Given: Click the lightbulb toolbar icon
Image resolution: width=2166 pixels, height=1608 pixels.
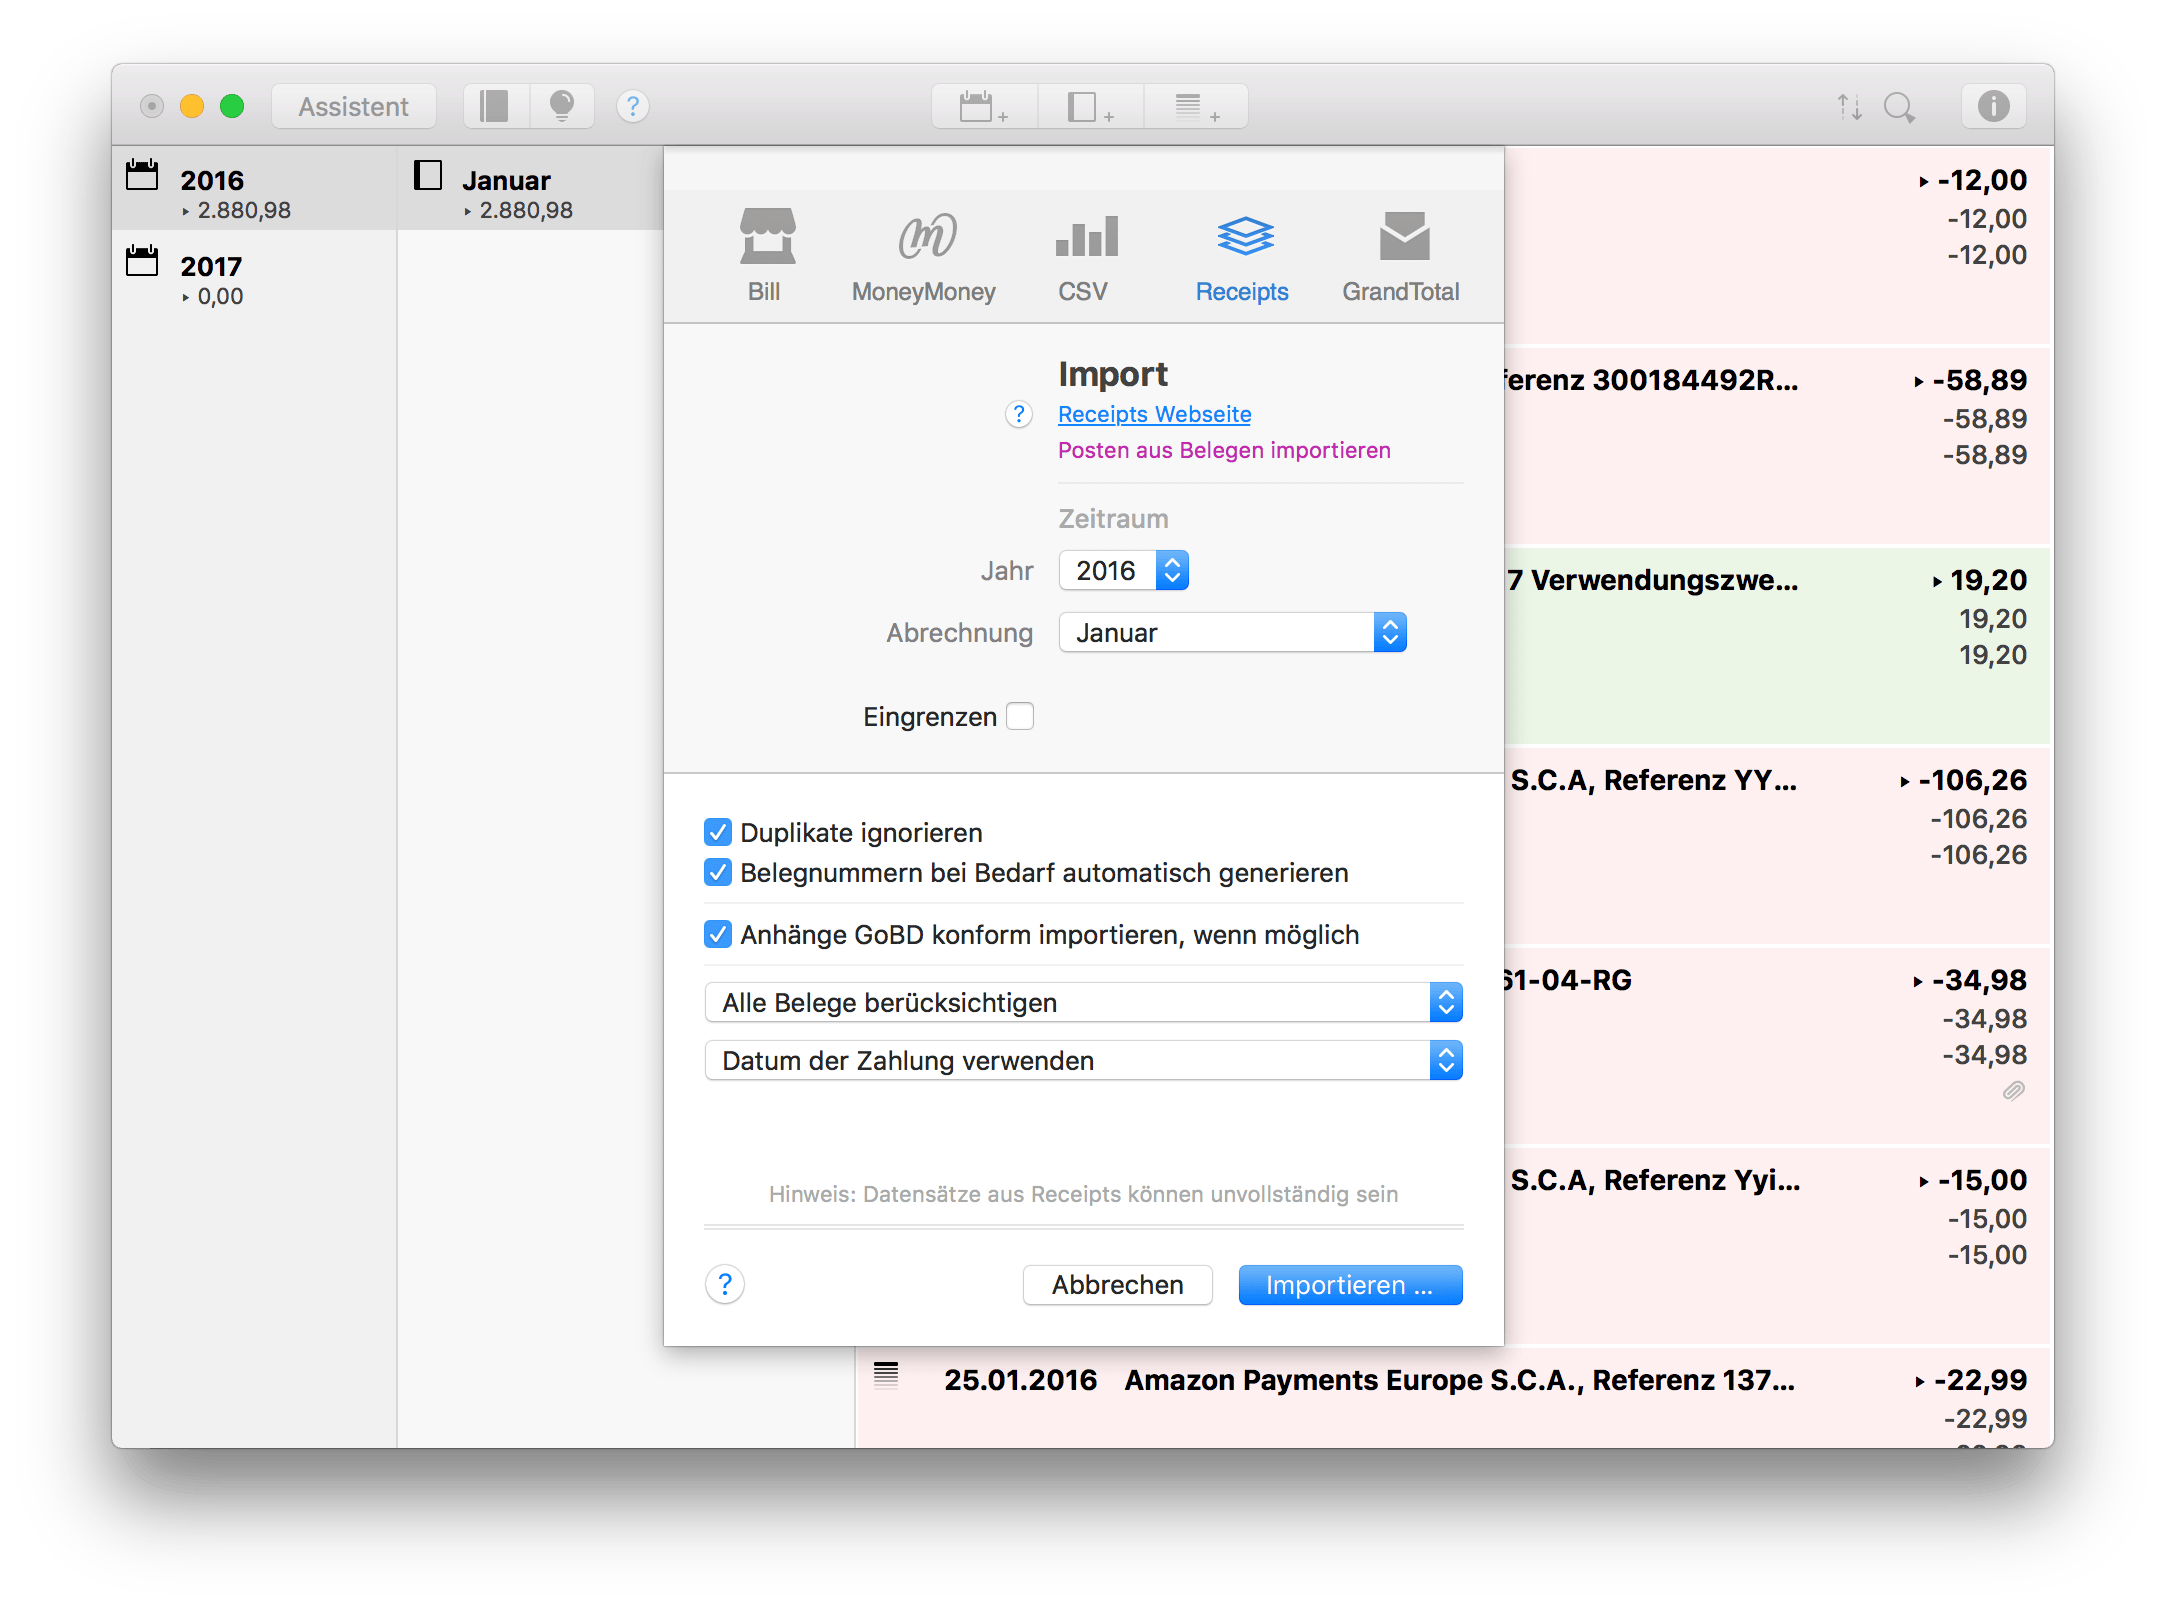Looking at the screenshot, I should coord(562,105).
